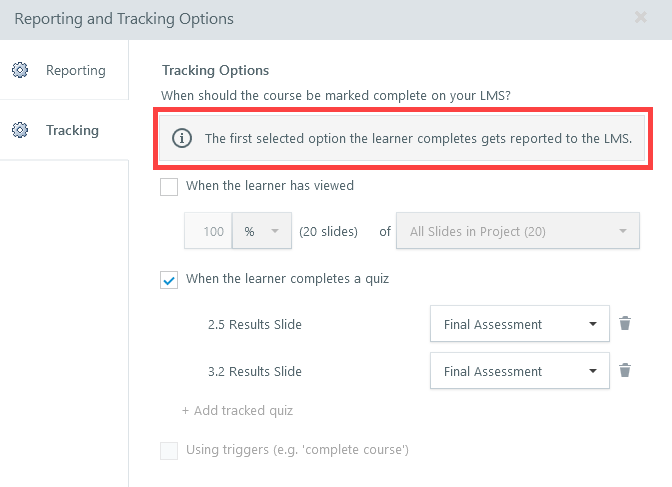Switch to the Reporting tab

click(x=75, y=70)
